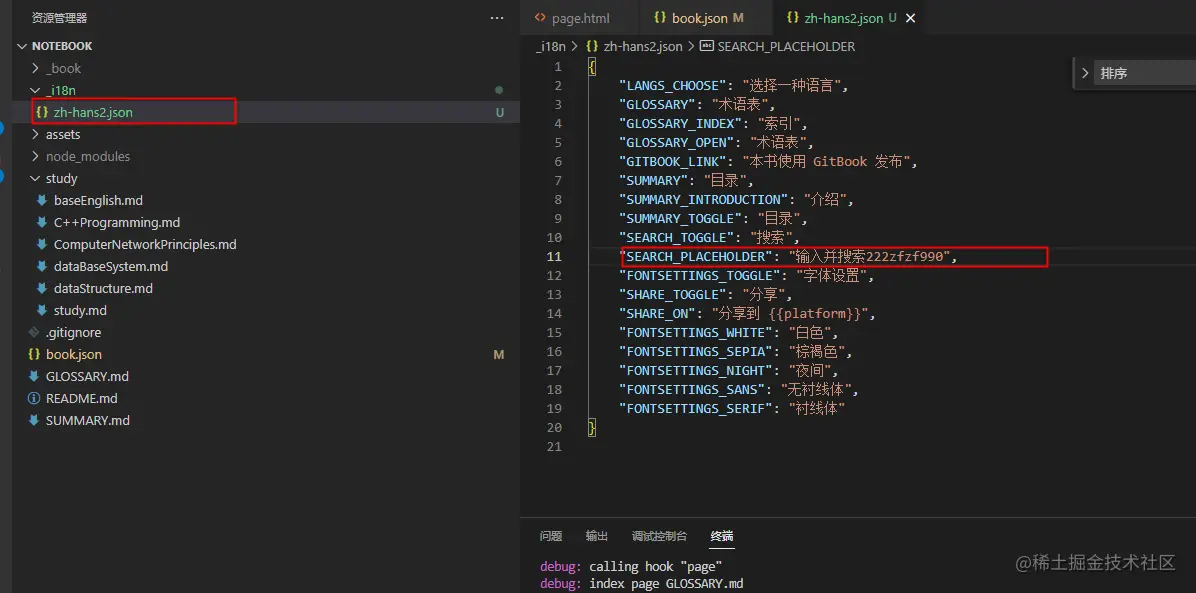
Task: Click the 资源管理器 explorer title
Action: tap(59, 18)
